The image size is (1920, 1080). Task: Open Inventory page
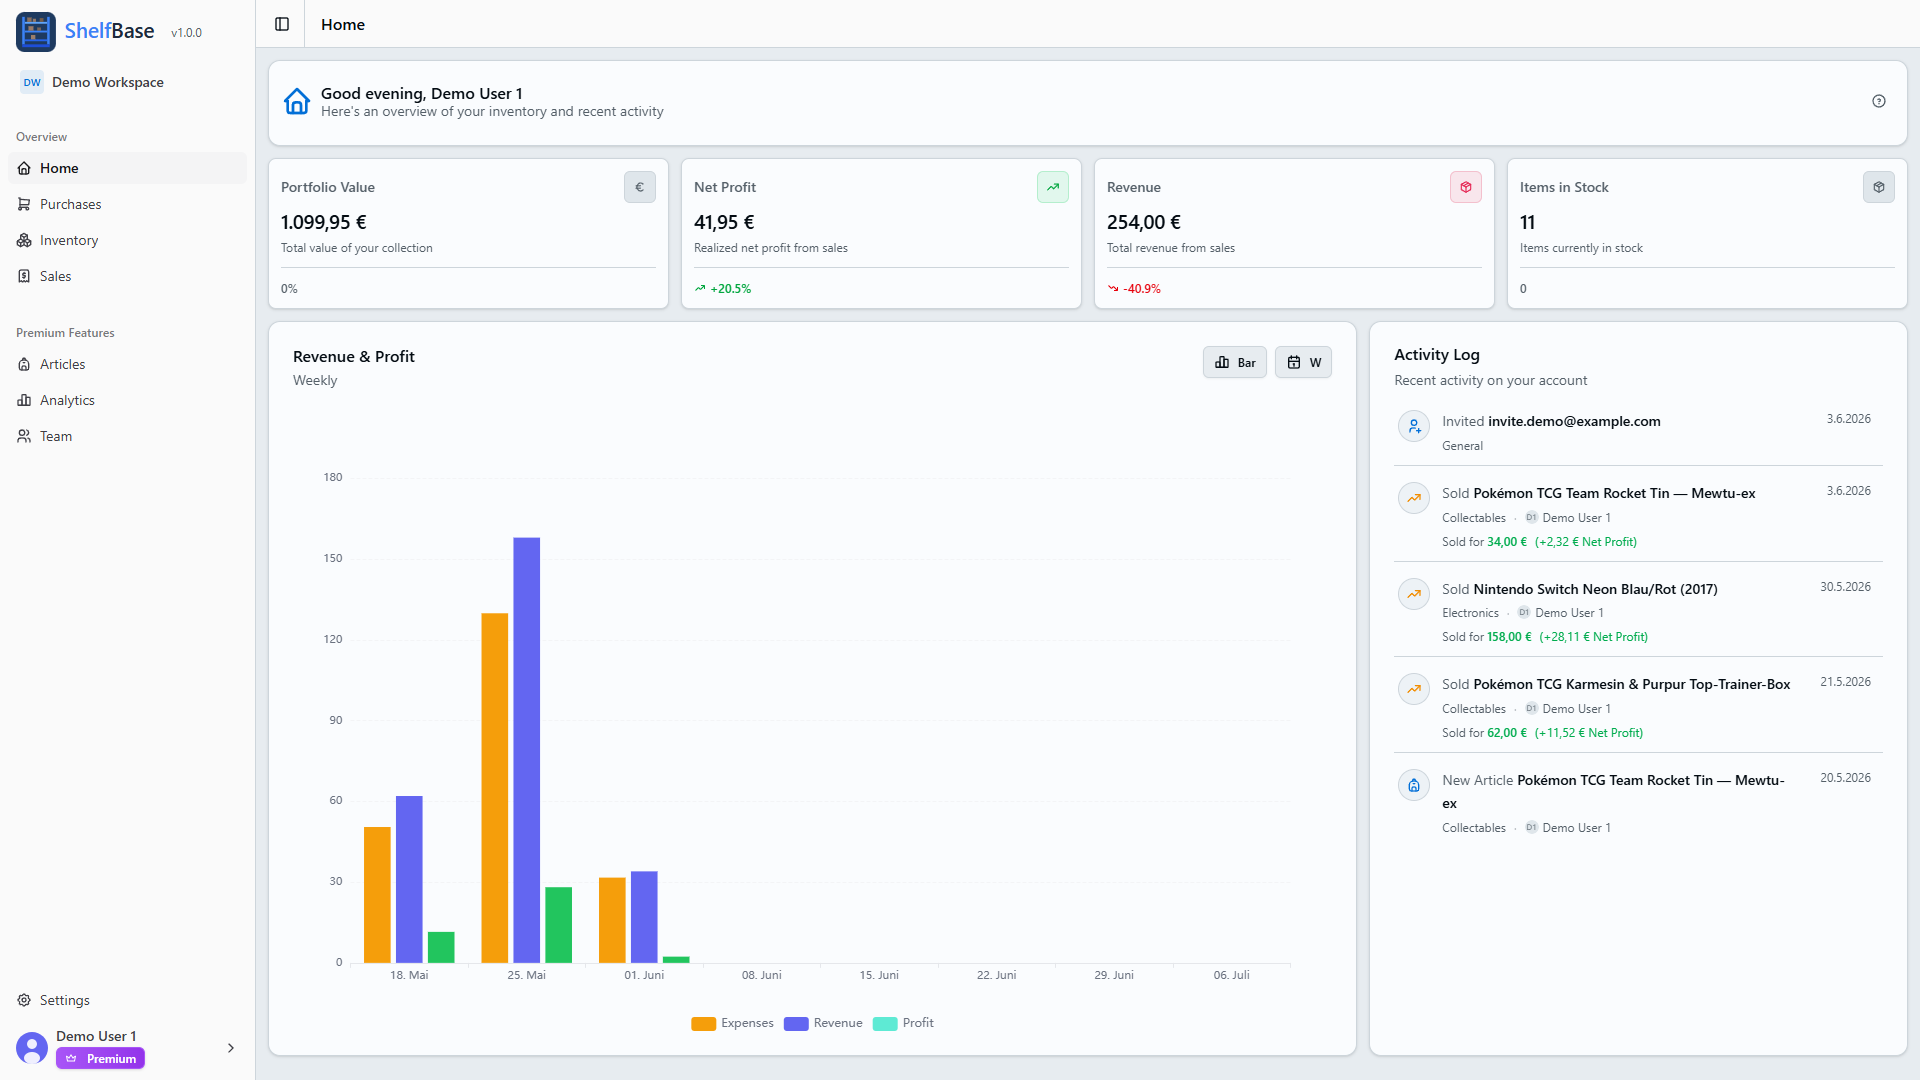coord(127,240)
